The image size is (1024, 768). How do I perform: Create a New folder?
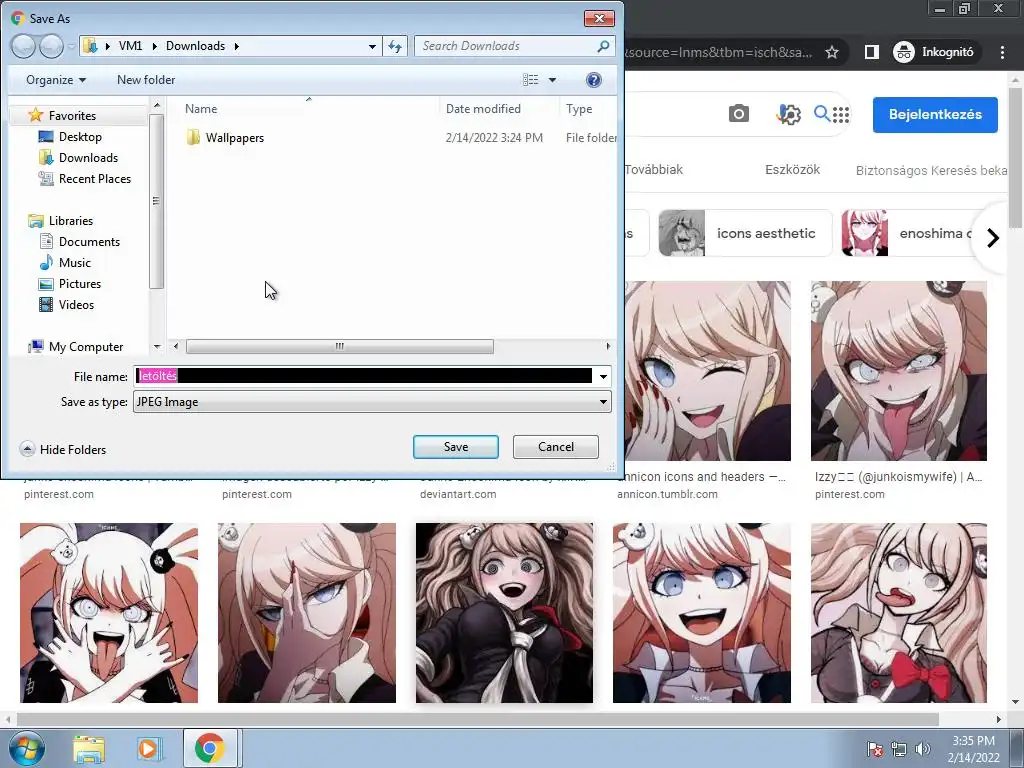(146, 80)
